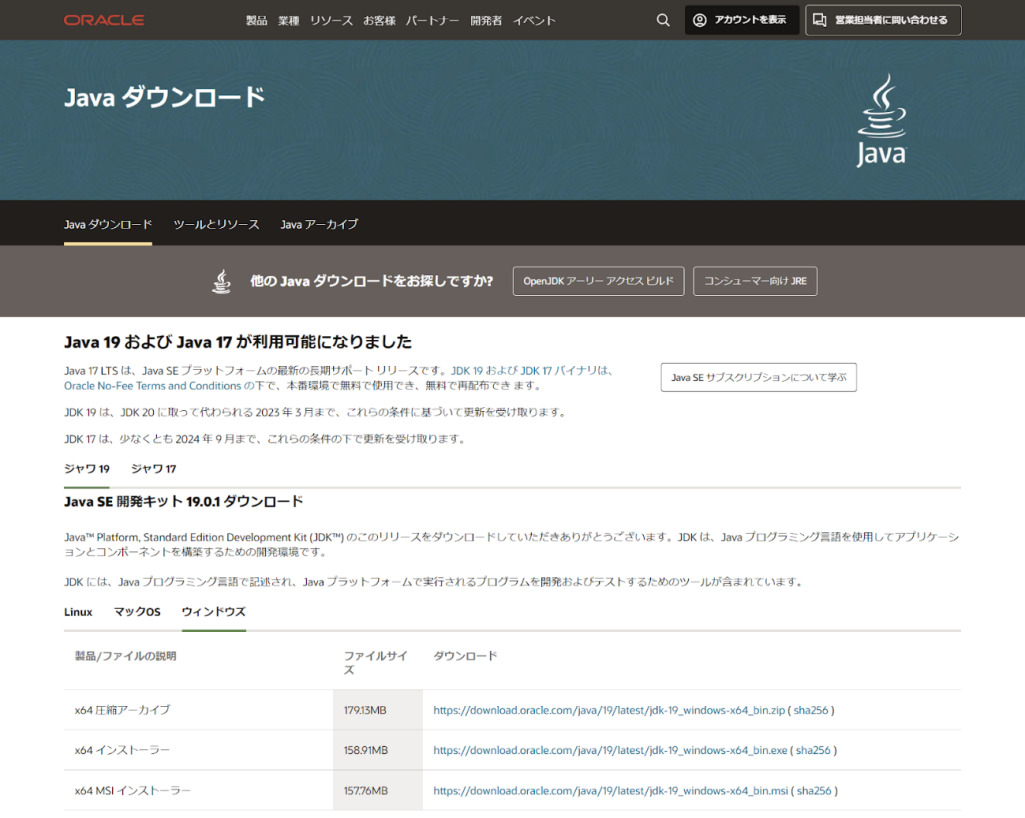Screen dimensions: 1025x818
Task: Click the ダウンロード column header
Action: click(465, 656)
